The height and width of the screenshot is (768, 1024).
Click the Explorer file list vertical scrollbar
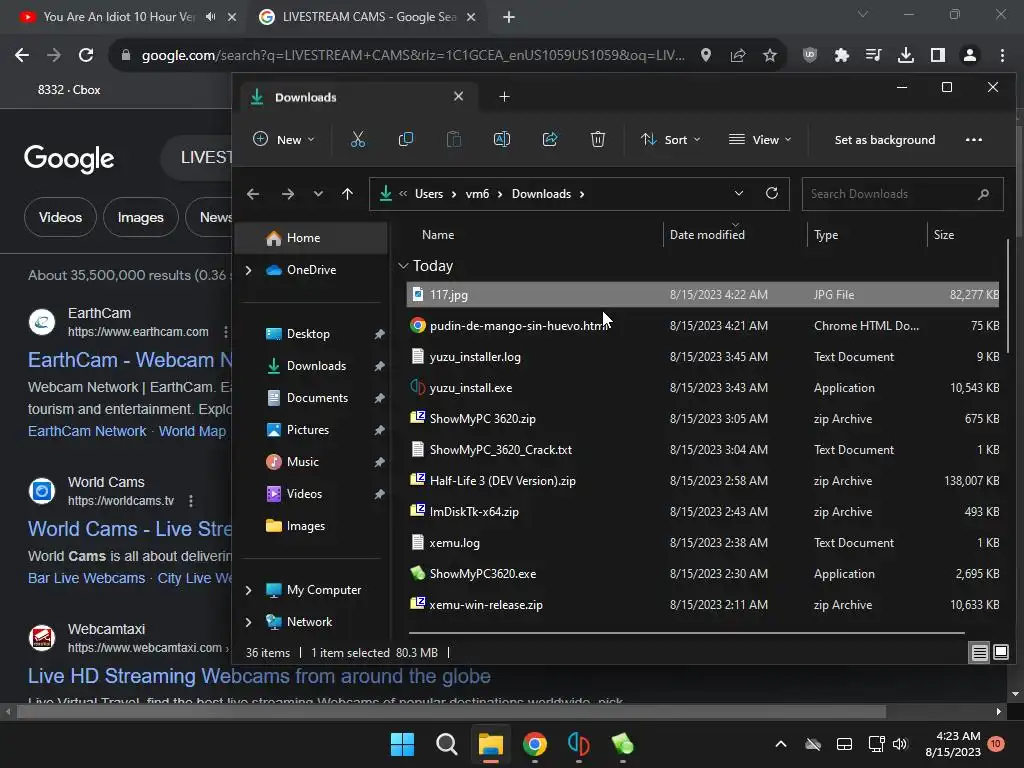1008,297
